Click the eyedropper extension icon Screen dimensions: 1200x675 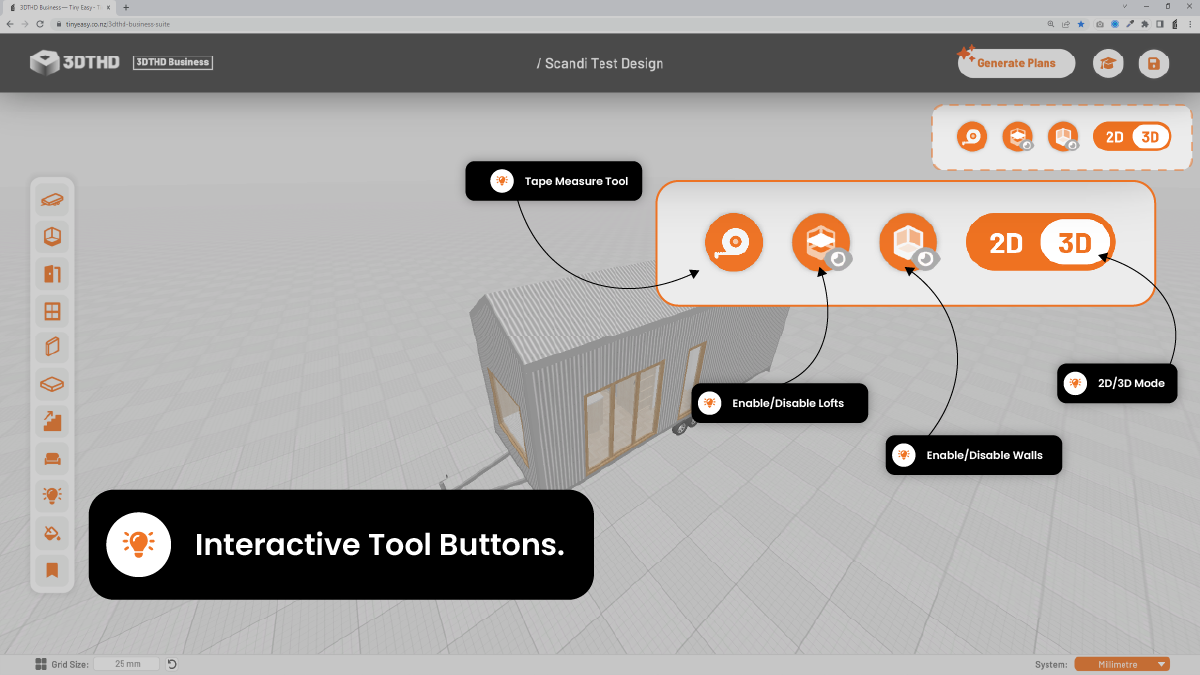tap(1130, 23)
